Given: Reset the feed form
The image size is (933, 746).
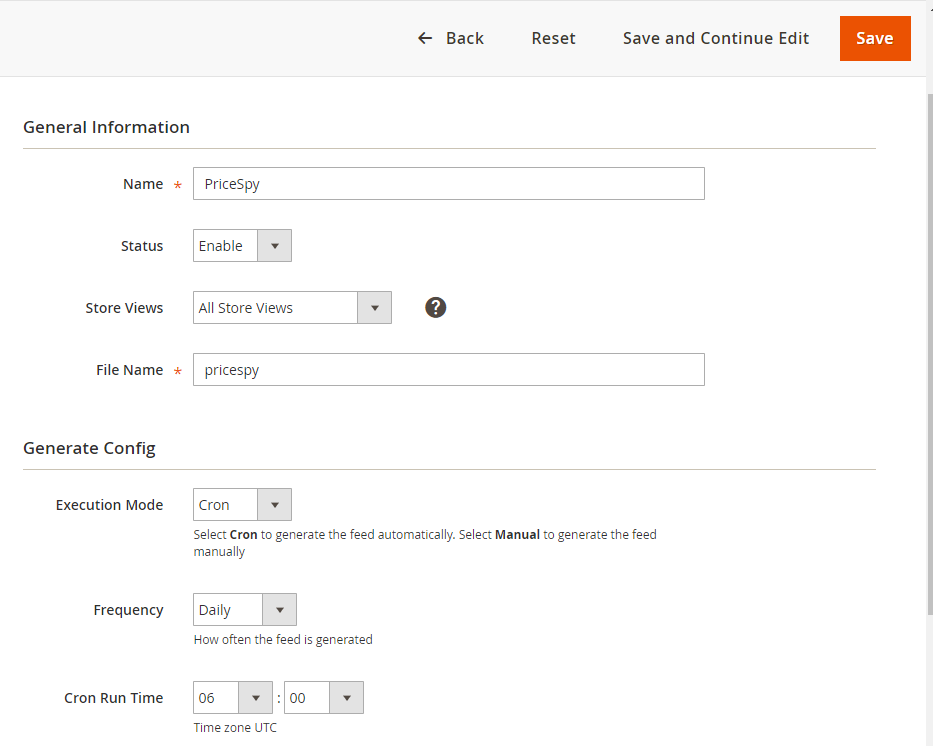Looking at the screenshot, I should coord(553,38).
